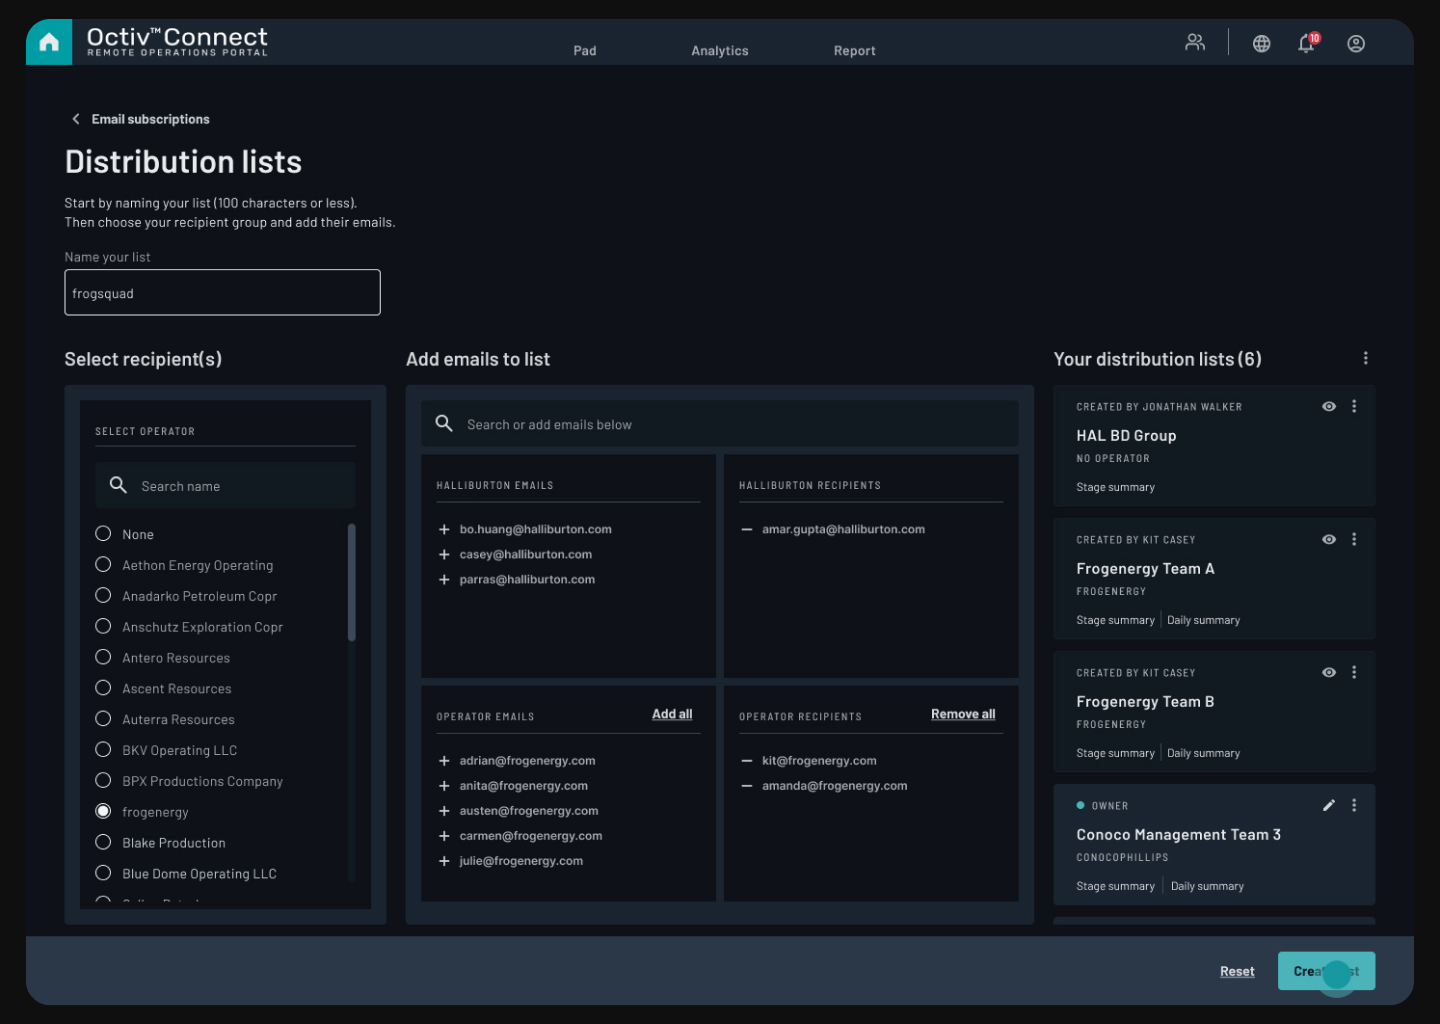Remove amanda@frogenergy.com with minus icon

point(746,786)
